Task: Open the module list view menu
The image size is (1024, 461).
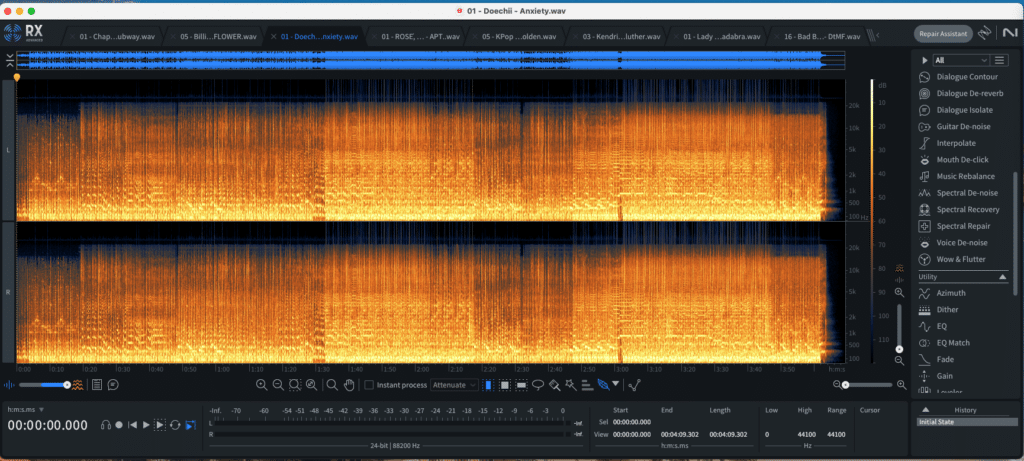Action: point(999,60)
